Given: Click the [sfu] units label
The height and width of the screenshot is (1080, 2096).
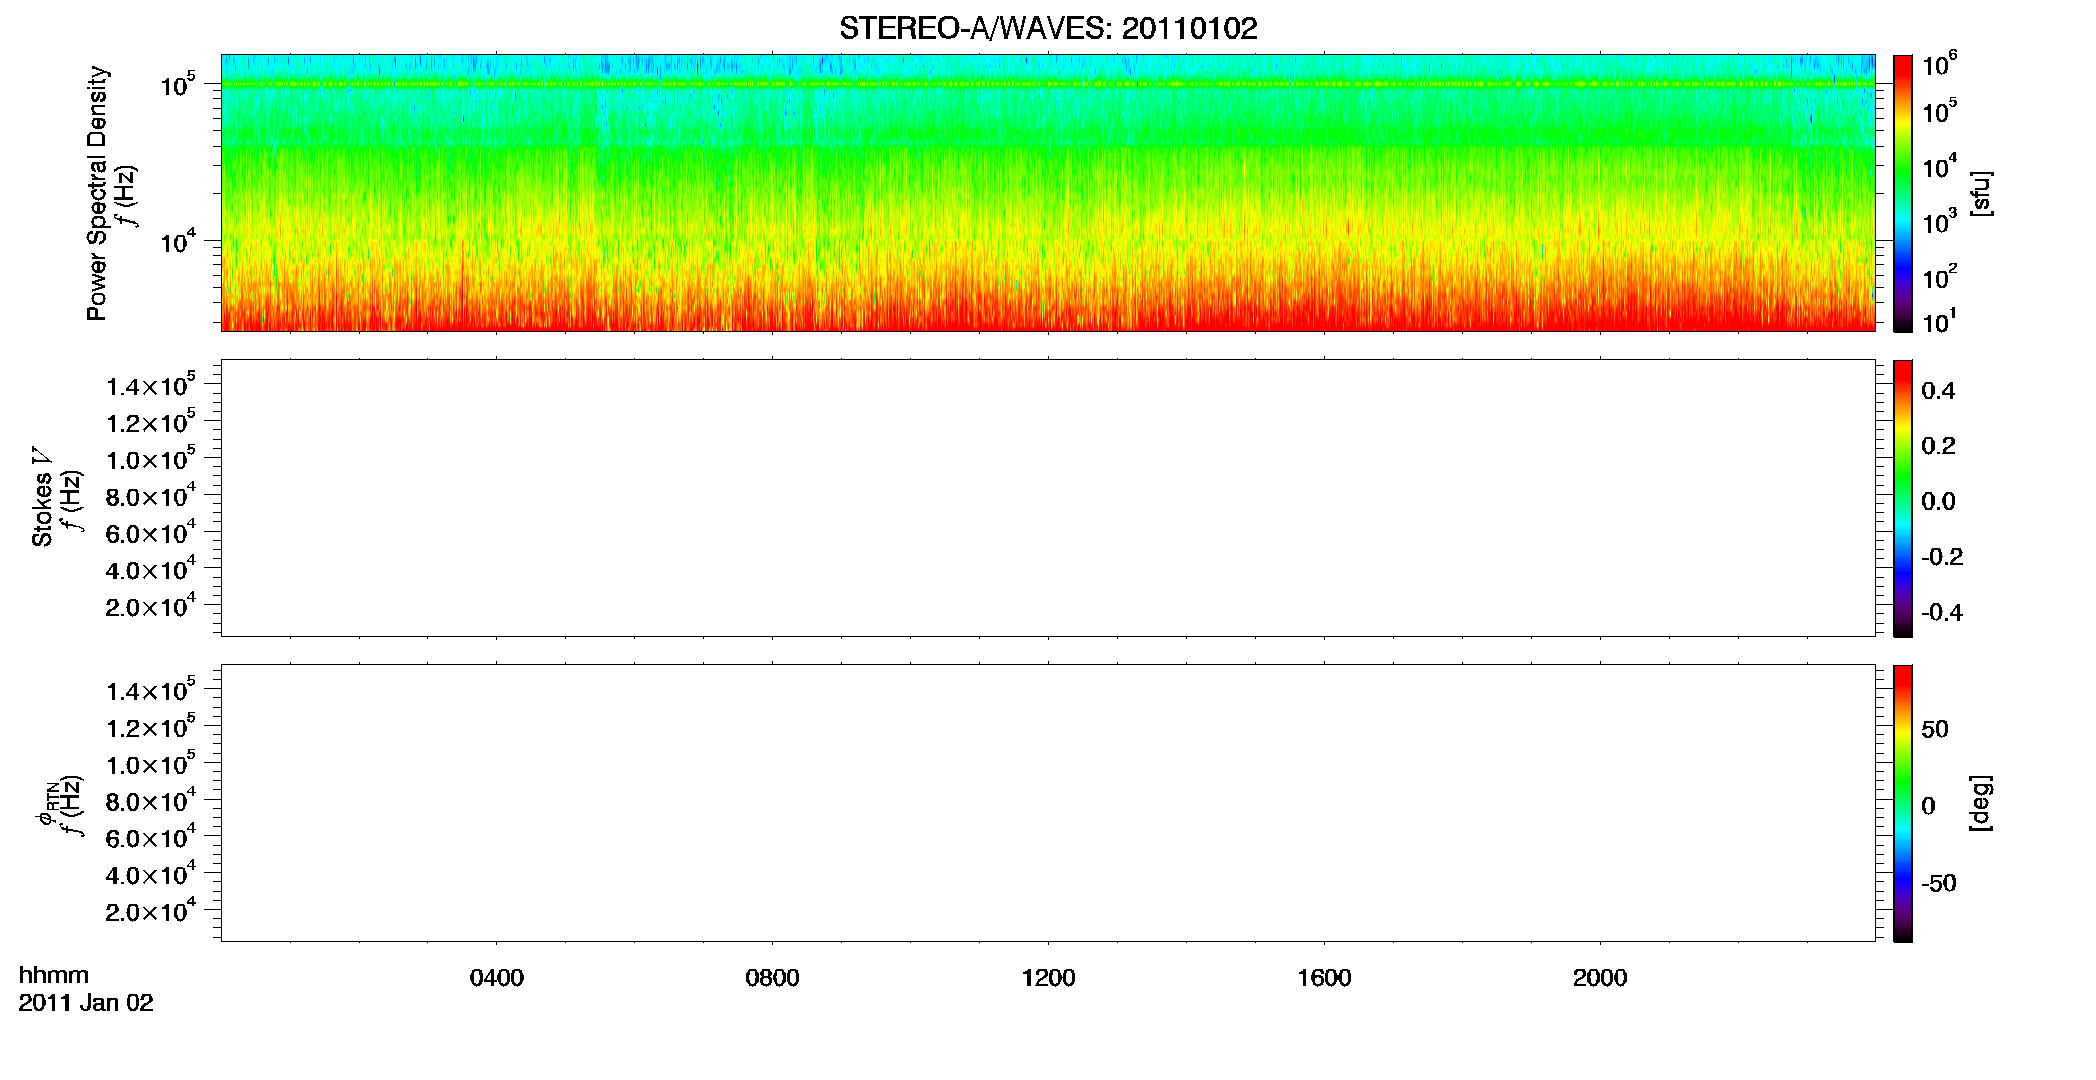Looking at the screenshot, I should click(1981, 194).
